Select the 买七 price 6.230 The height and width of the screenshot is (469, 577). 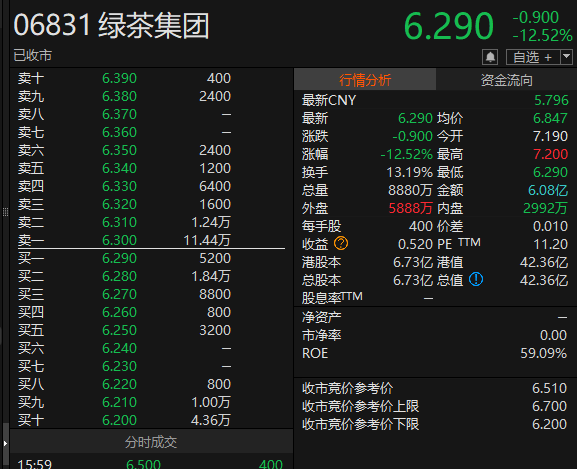click(x=119, y=366)
